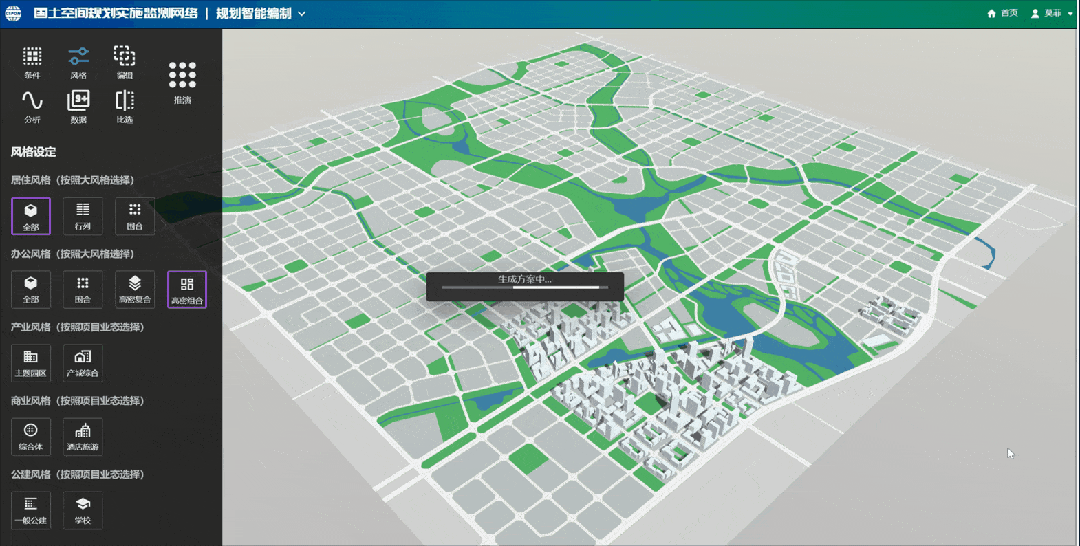Deselect the office 高密组合 style option
Viewport: 1080px width, 546px height.
(187, 289)
